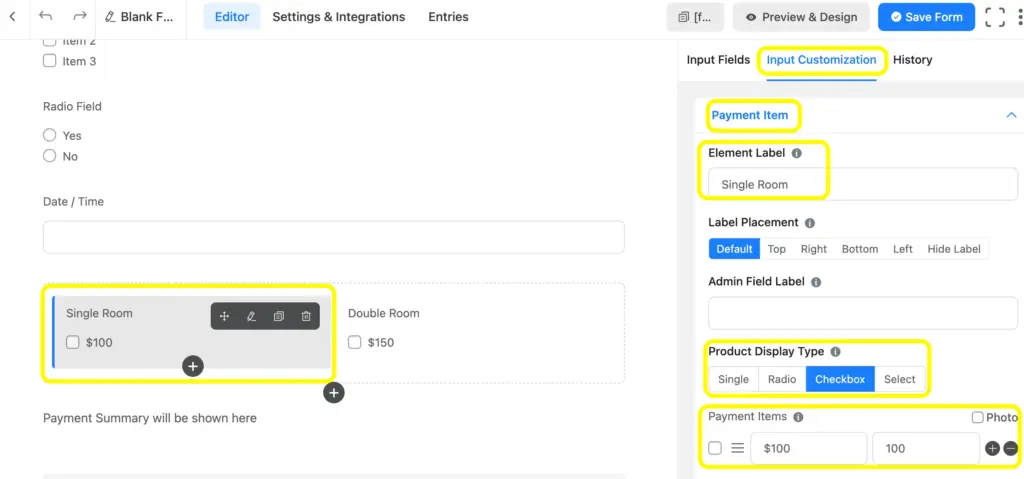Save the form
Image resolution: width=1024 pixels, height=479 pixels.
pos(926,17)
